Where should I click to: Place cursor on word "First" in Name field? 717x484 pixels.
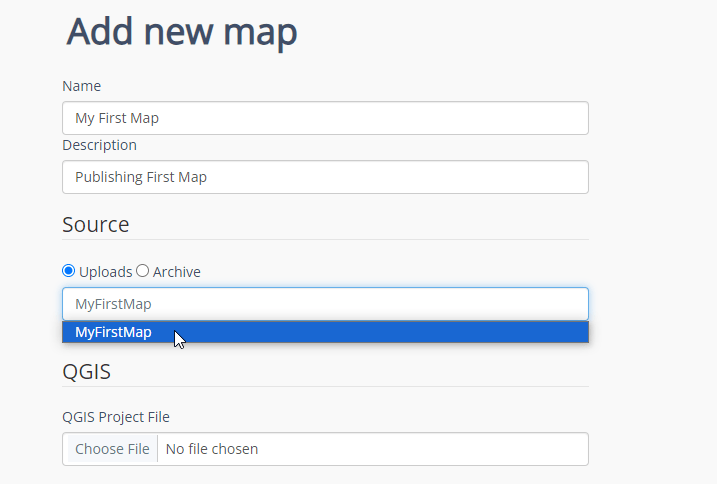click(112, 118)
